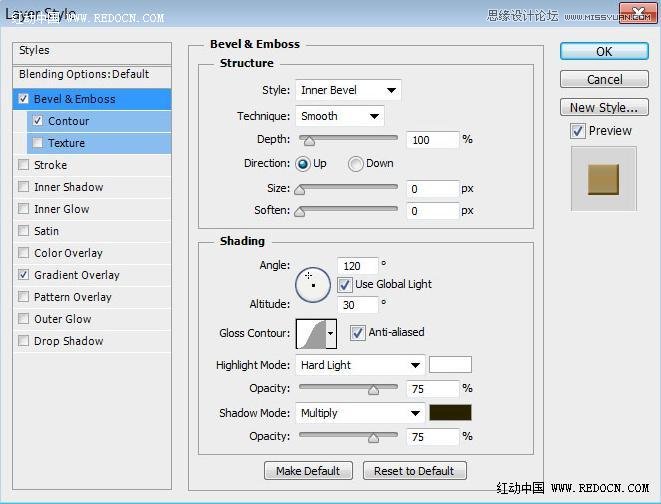The width and height of the screenshot is (661, 504).
Task: Uncheck the Preview checkbox
Action: pyautogui.click(x=578, y=131)
